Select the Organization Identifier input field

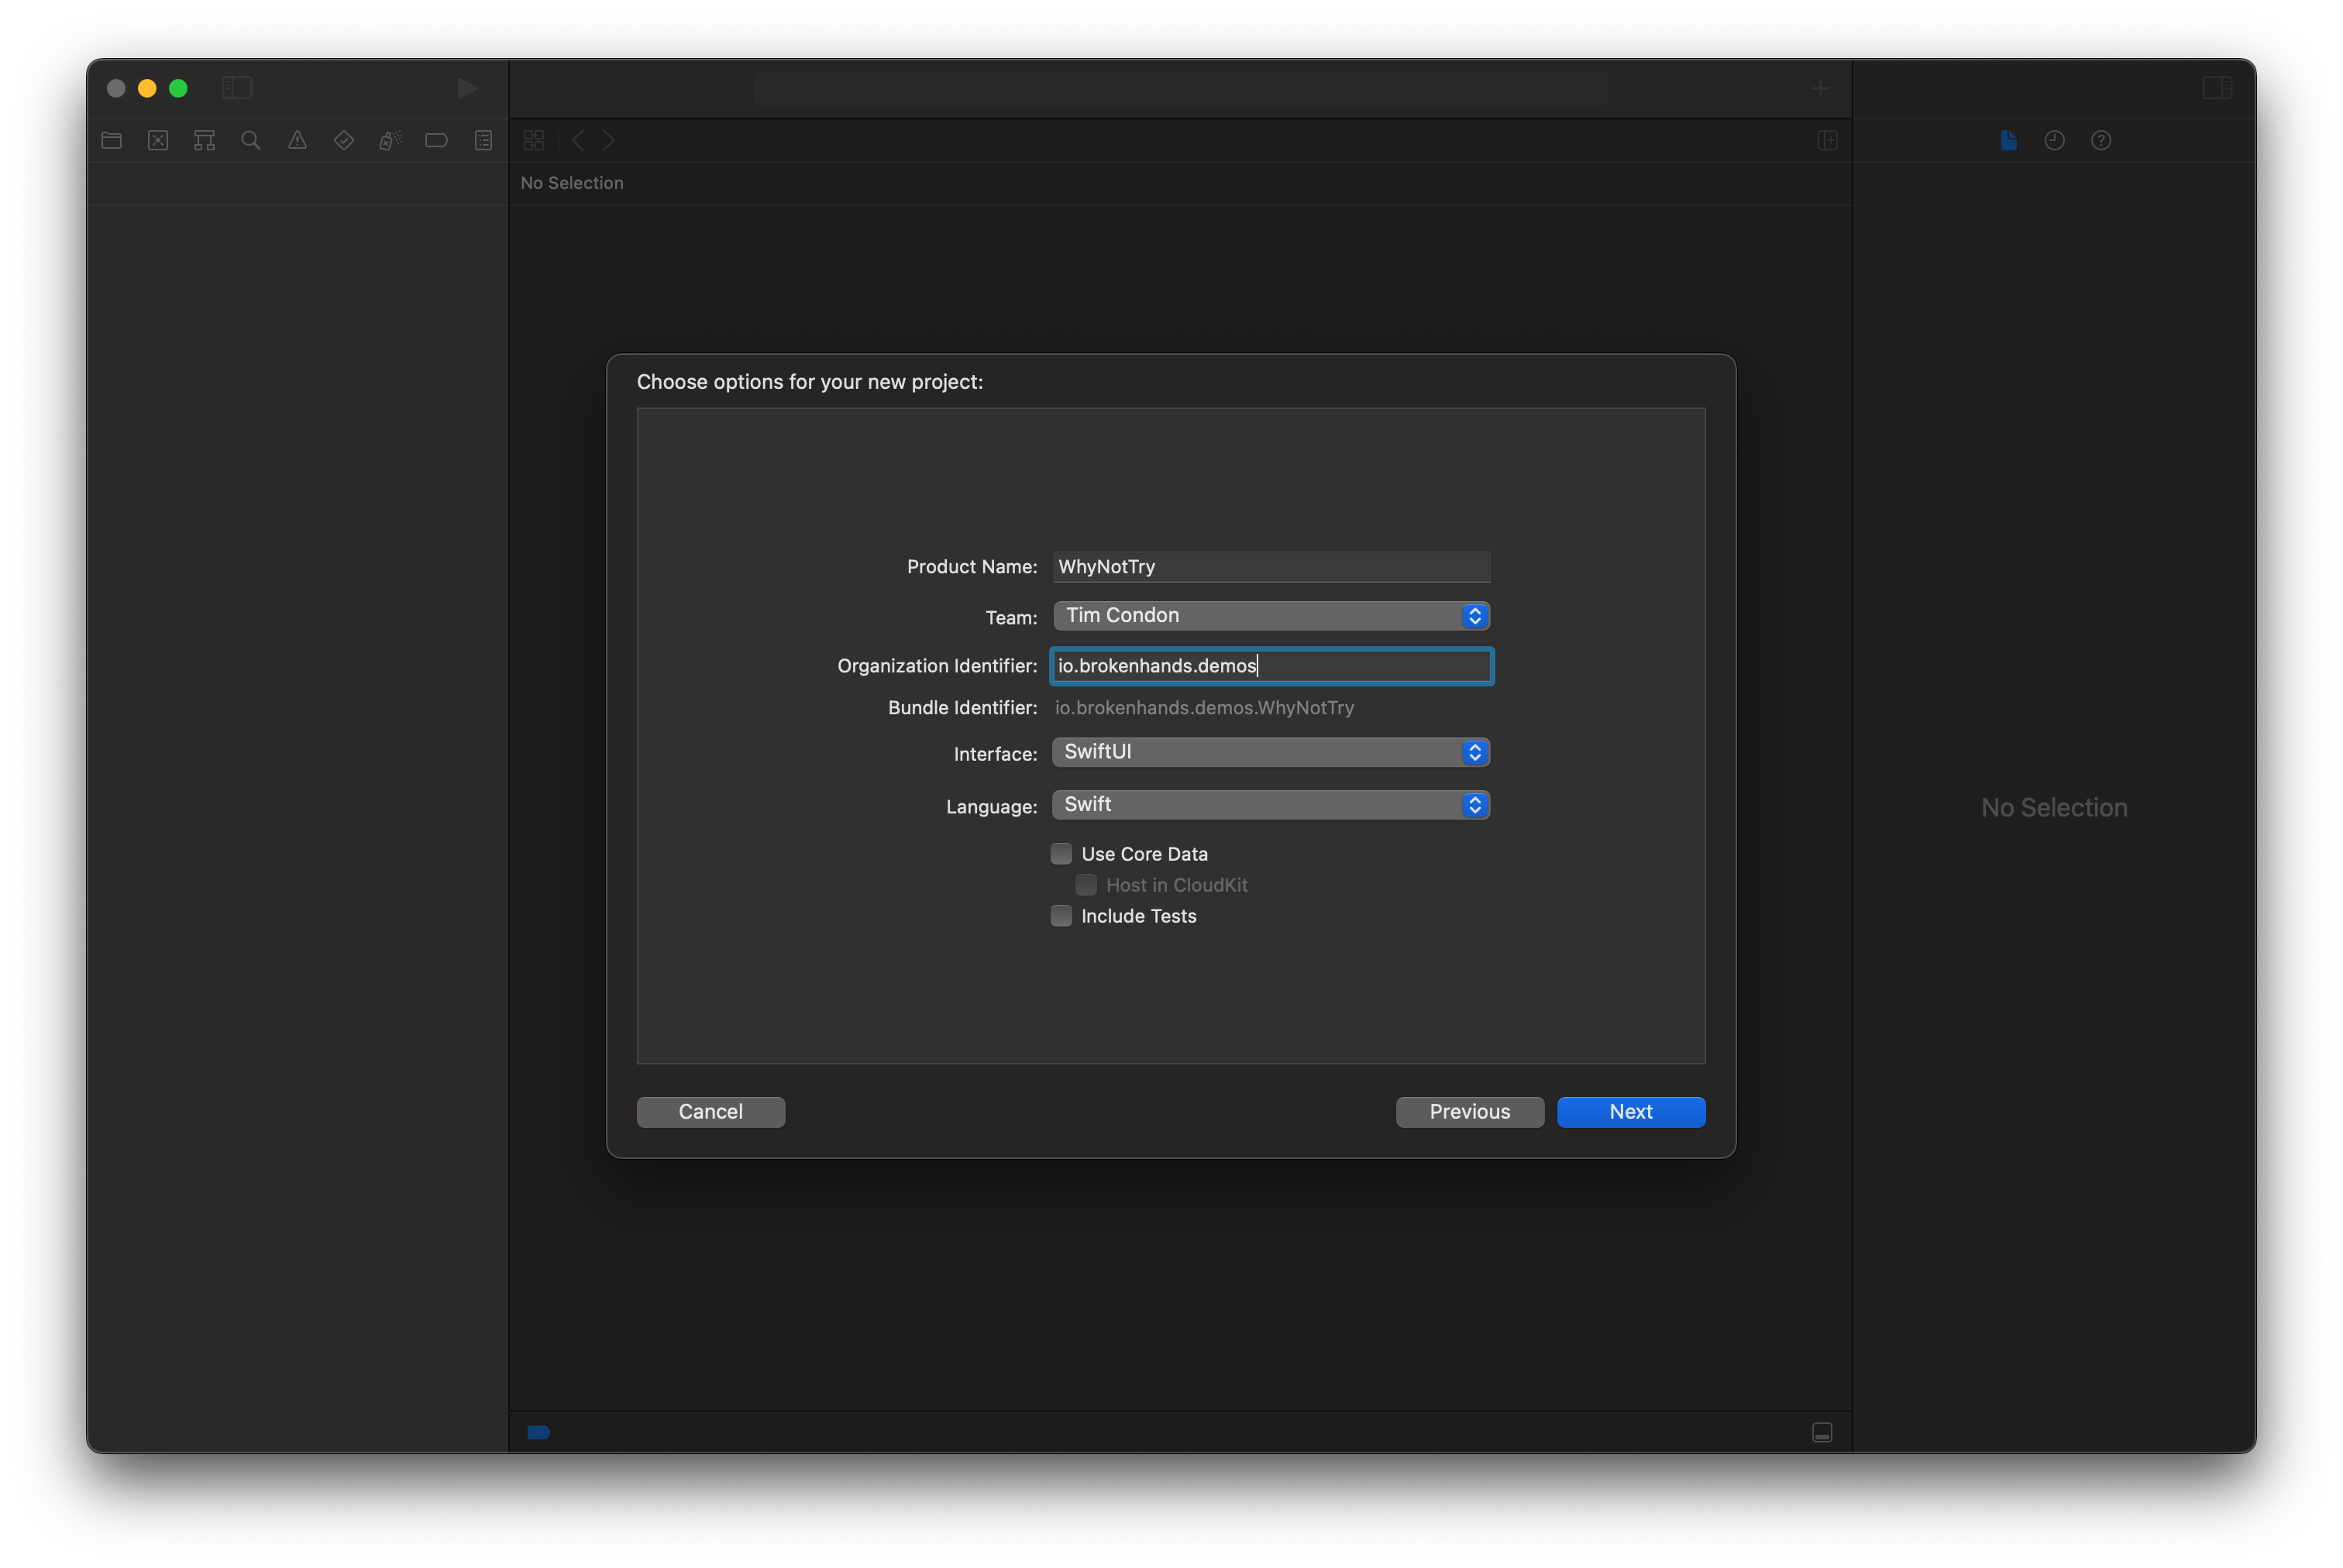coord(1271,665)
